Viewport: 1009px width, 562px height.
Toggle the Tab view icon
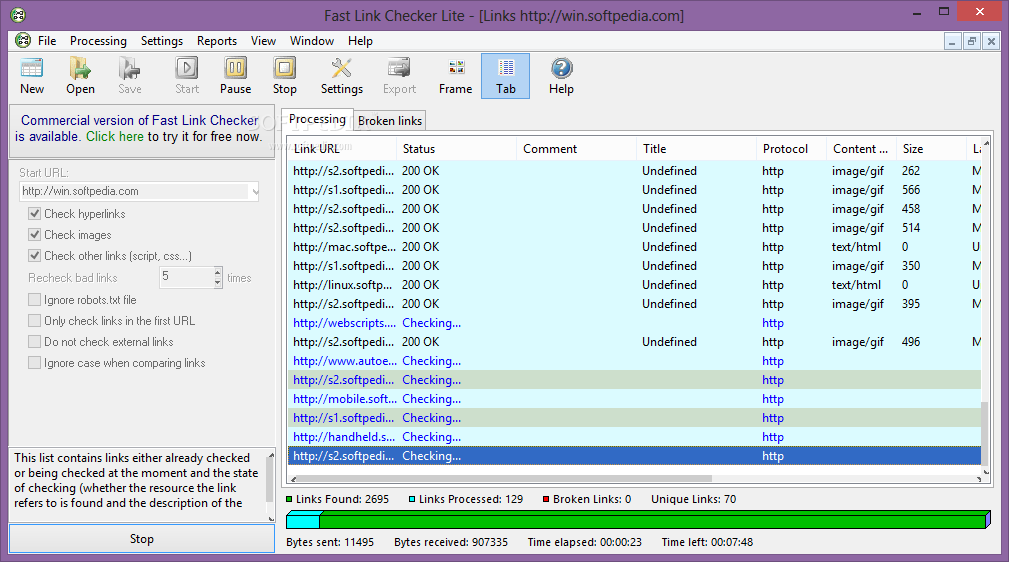506,68
